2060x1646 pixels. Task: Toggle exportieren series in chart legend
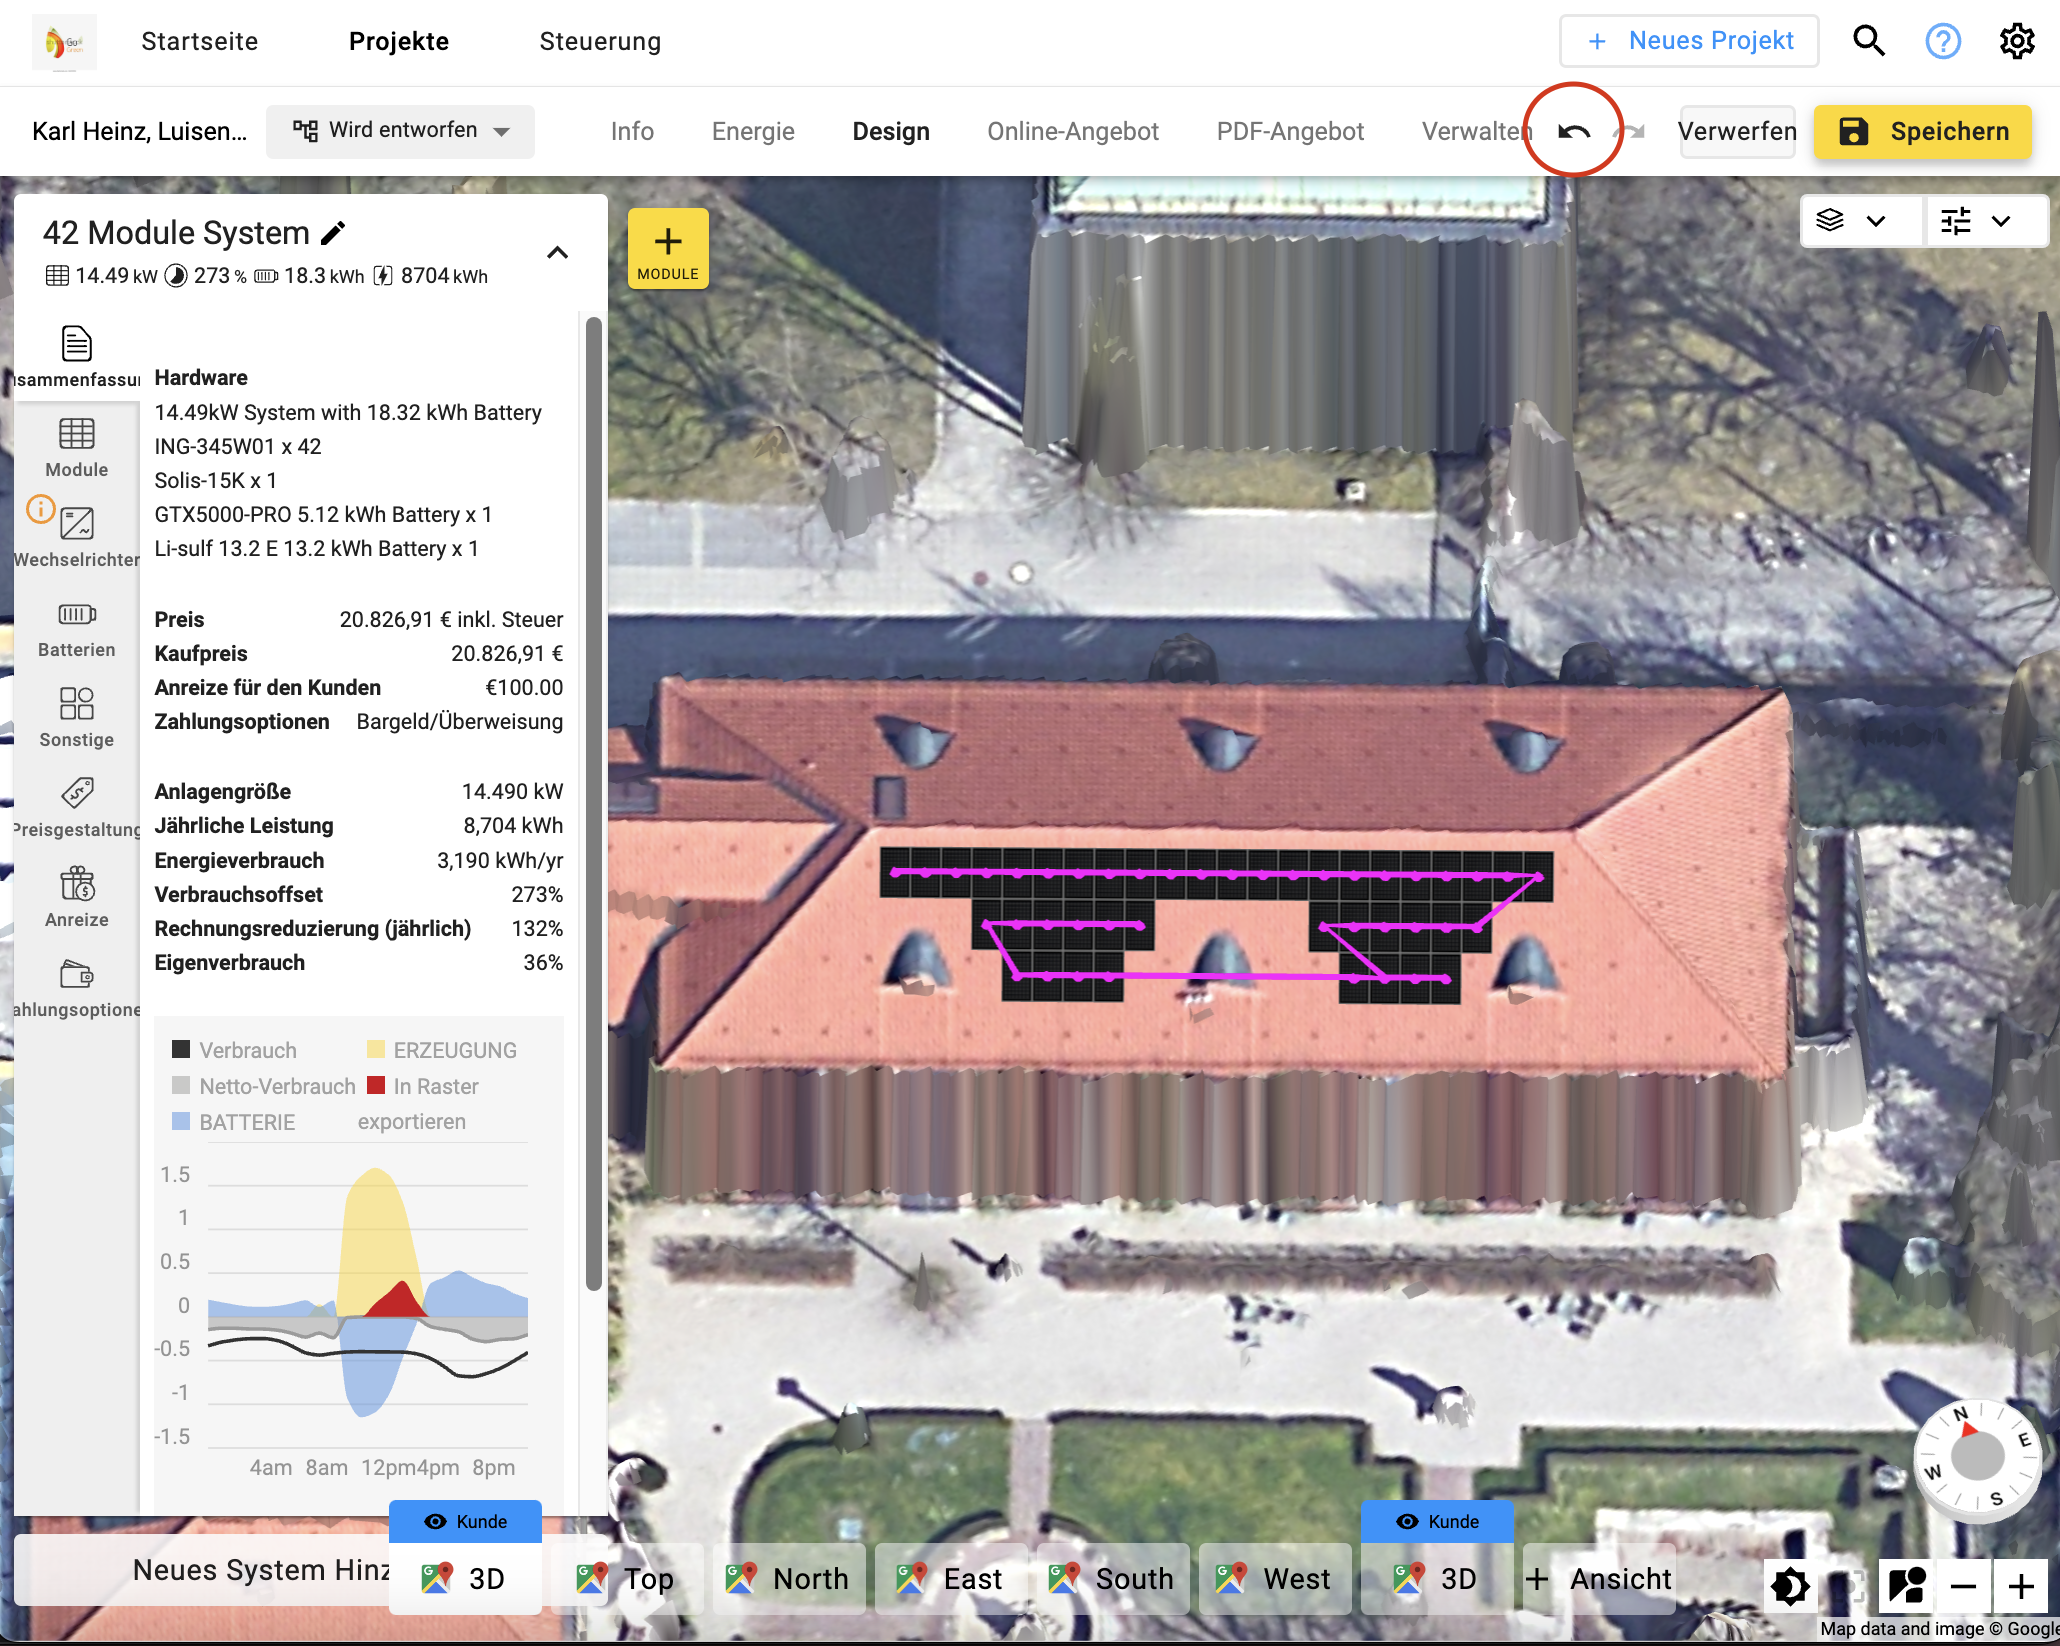pyautogui.click(x=412, y=1122)
